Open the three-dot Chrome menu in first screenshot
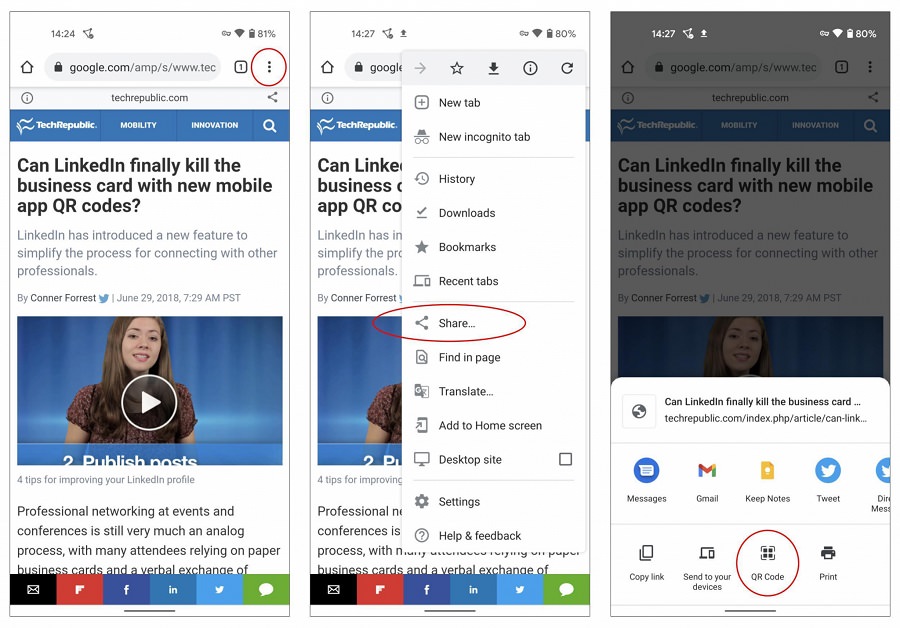Screen dimensions: 900x628 coord(269,67)
